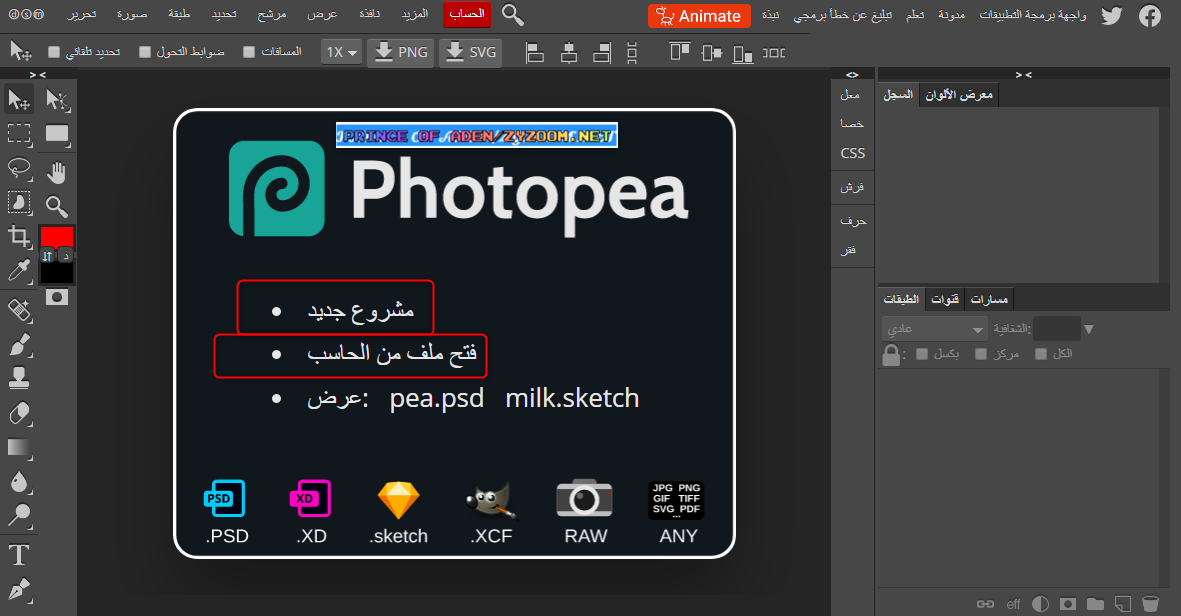Open Photopea's Facebook page icon
Image resolution: width=1181 pixels, height=616 pixels.
(x=1149, y=15)
